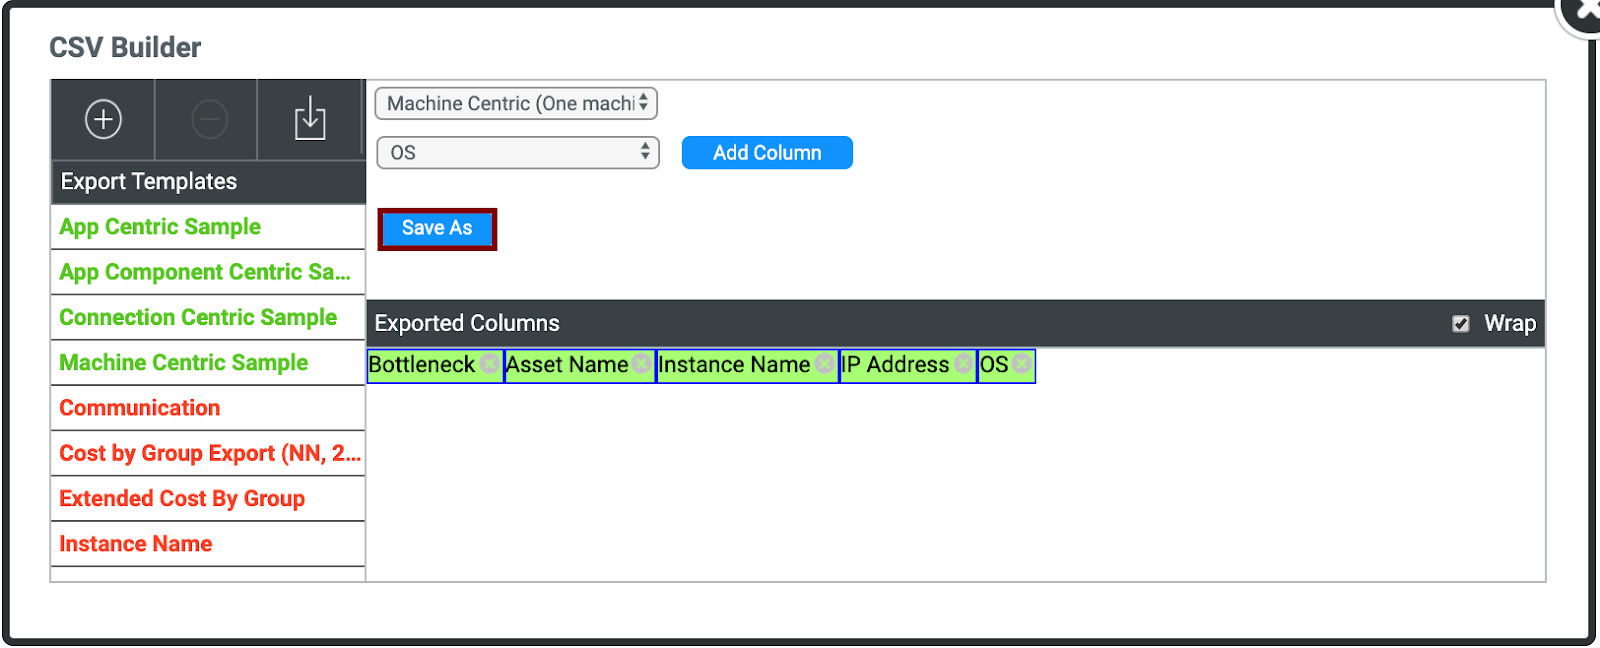The height and width of the screenshot is (648, 1600).
Task: Select the App Centric Sample template
Action: tap(160, 227)
